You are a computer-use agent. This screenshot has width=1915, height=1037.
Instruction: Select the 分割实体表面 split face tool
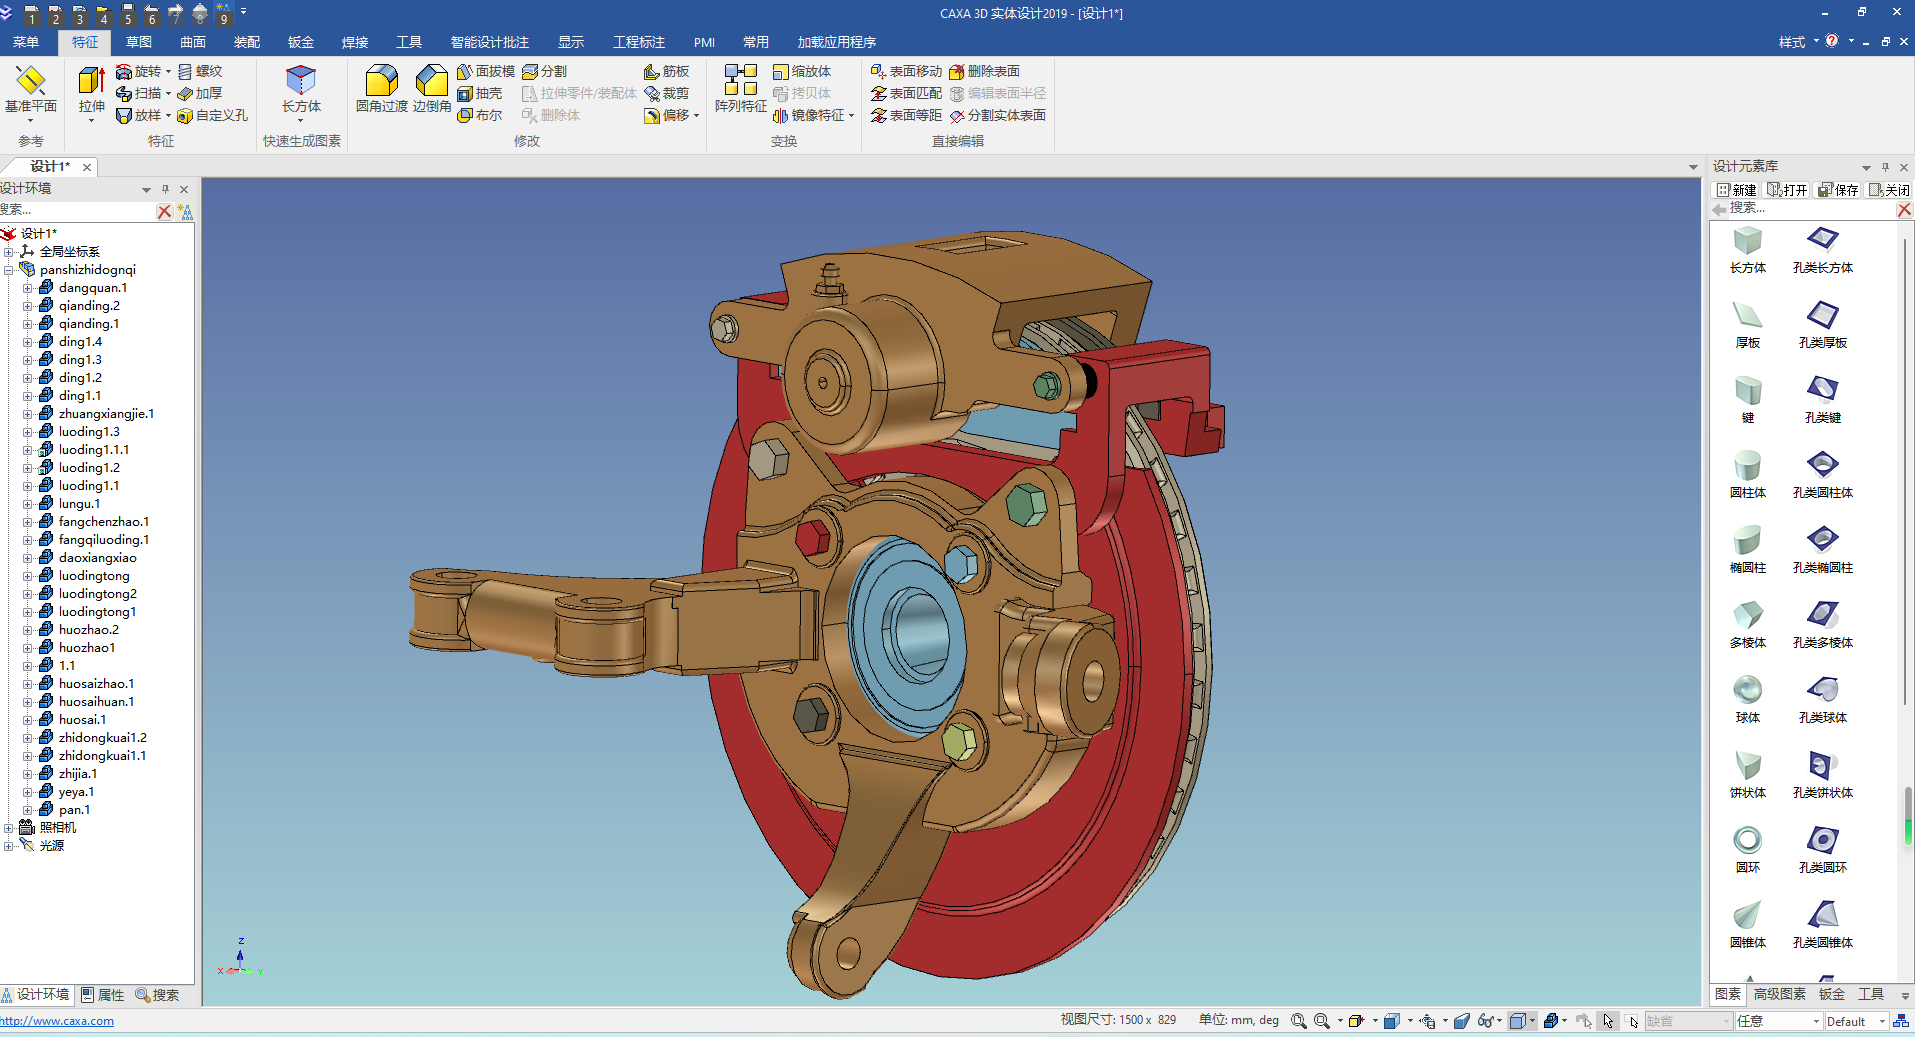(998, 115)
